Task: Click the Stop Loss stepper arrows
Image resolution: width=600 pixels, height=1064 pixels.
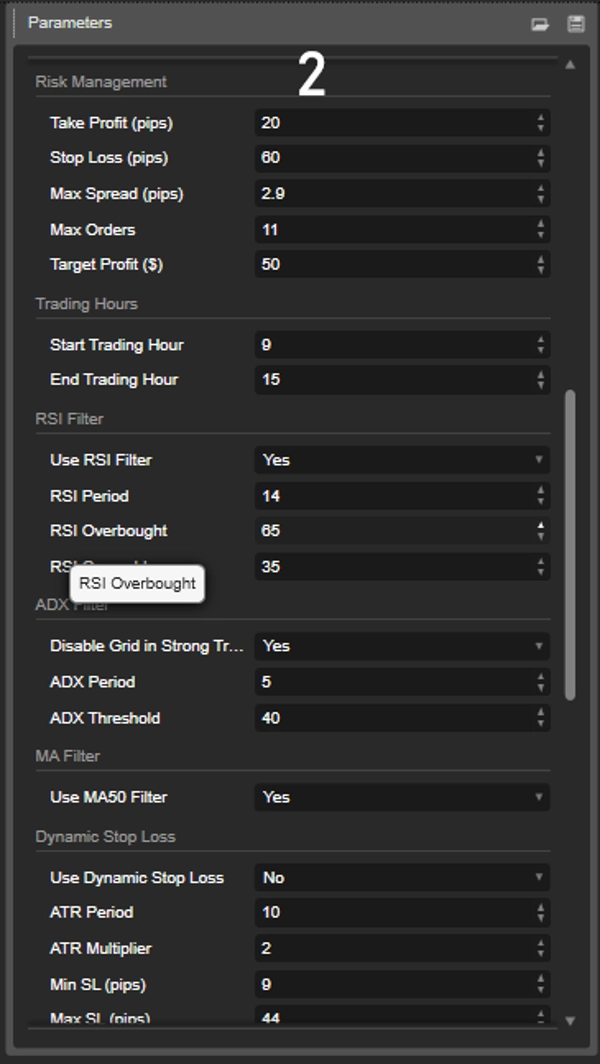Action: [541, 158]
